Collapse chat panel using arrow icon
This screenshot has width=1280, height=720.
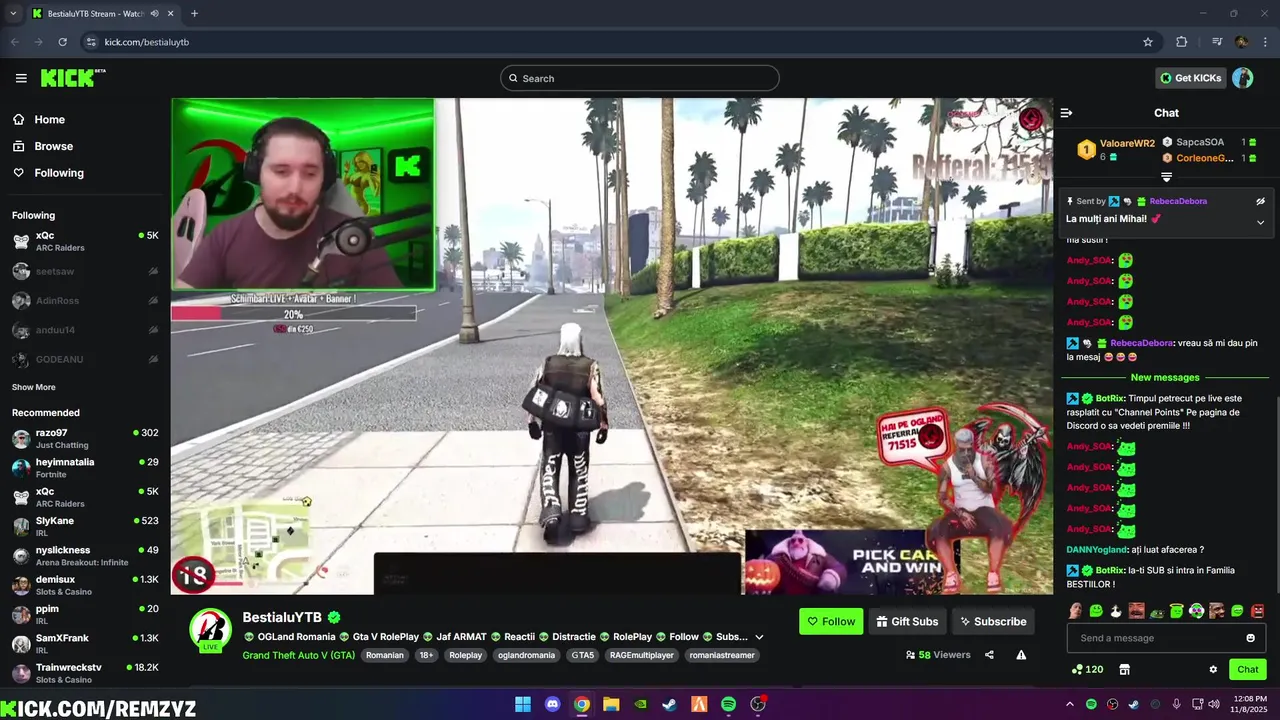click(x=1066, y=113)
